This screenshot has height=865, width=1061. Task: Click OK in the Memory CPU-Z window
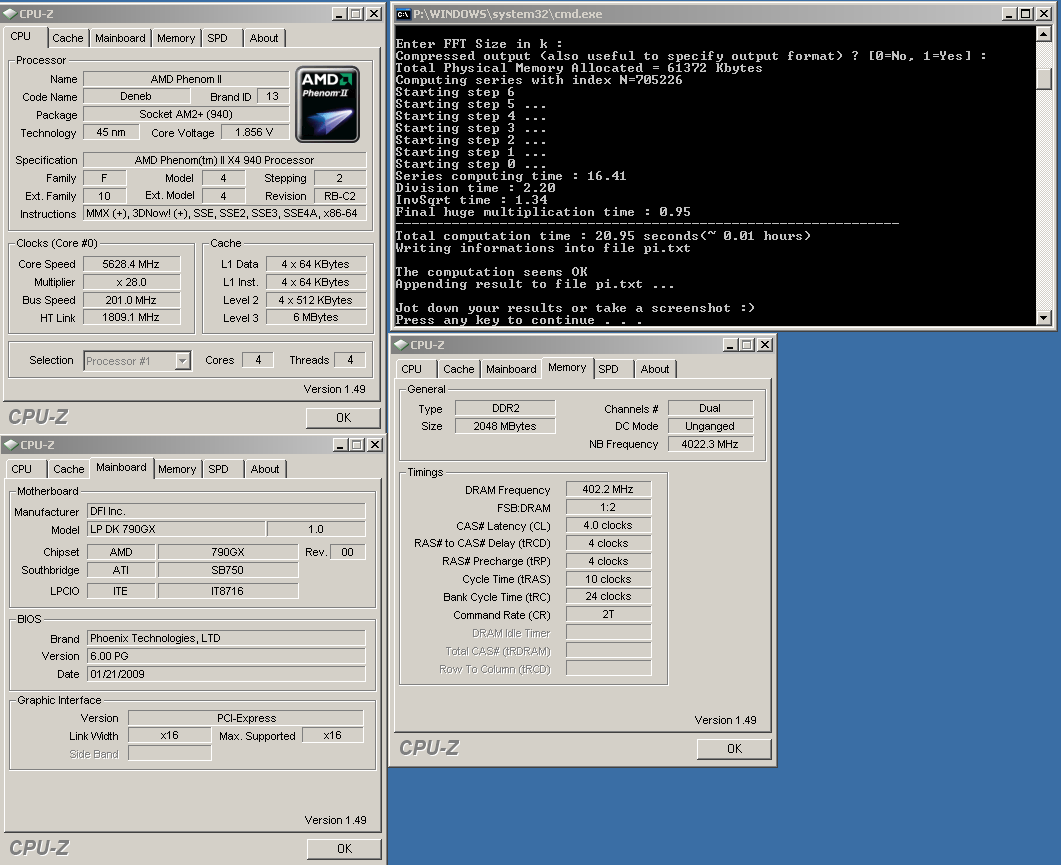click(734, 749)
